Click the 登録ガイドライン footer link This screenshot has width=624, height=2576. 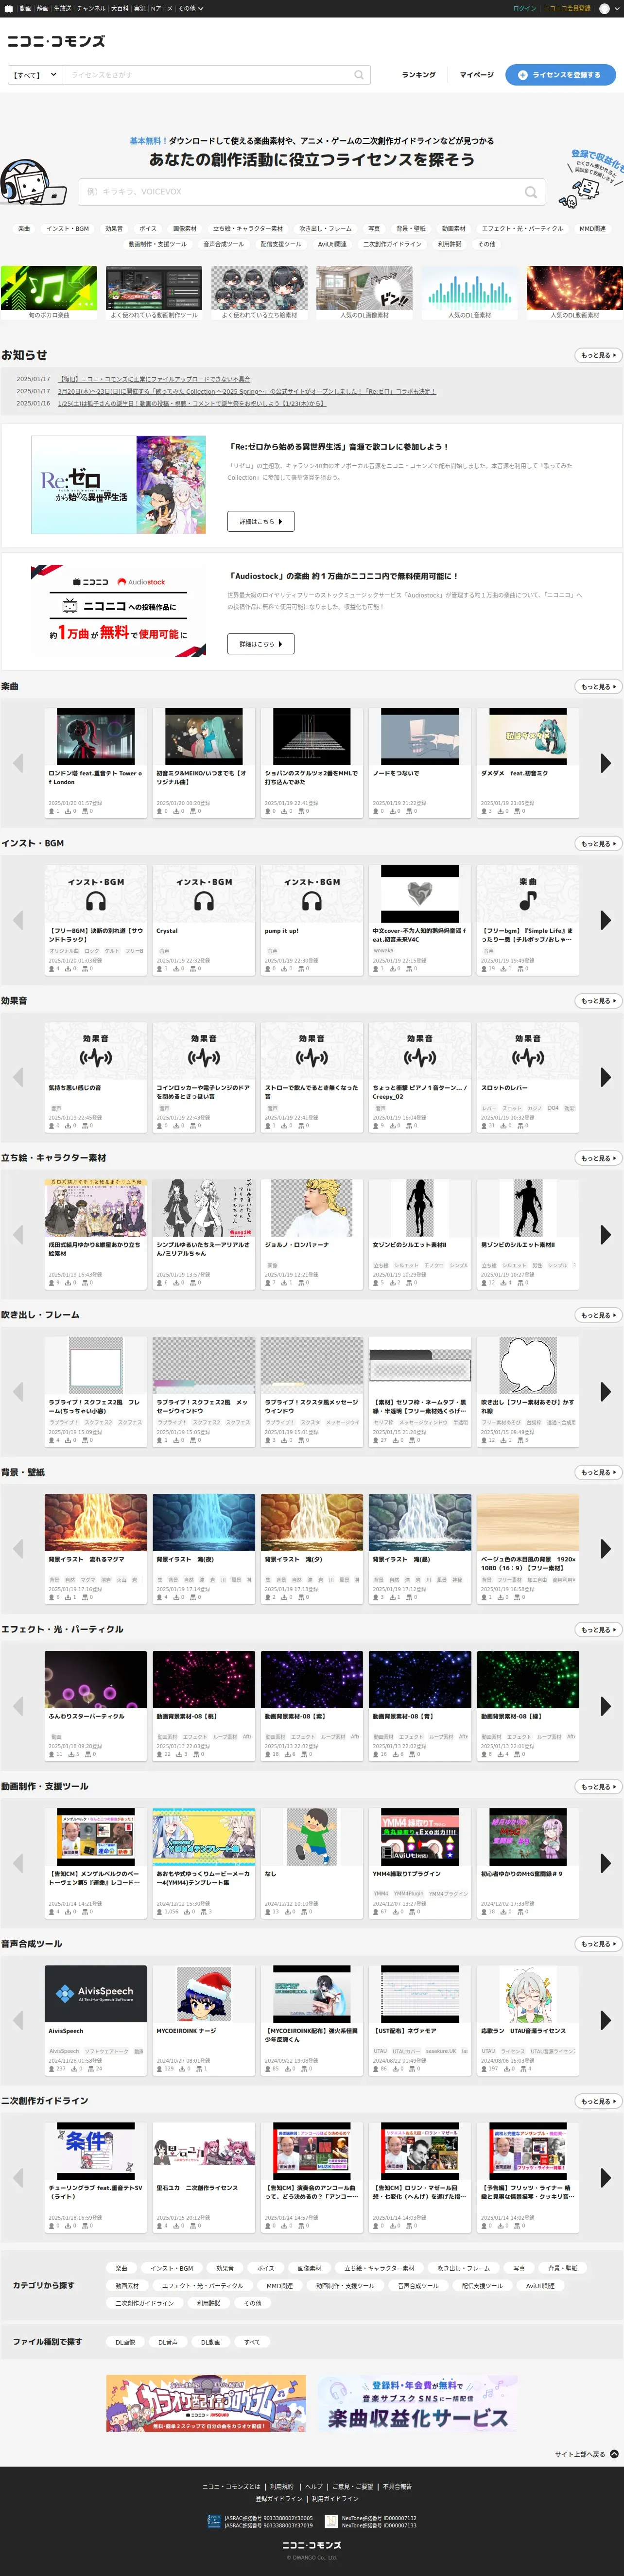[278, 2499]
